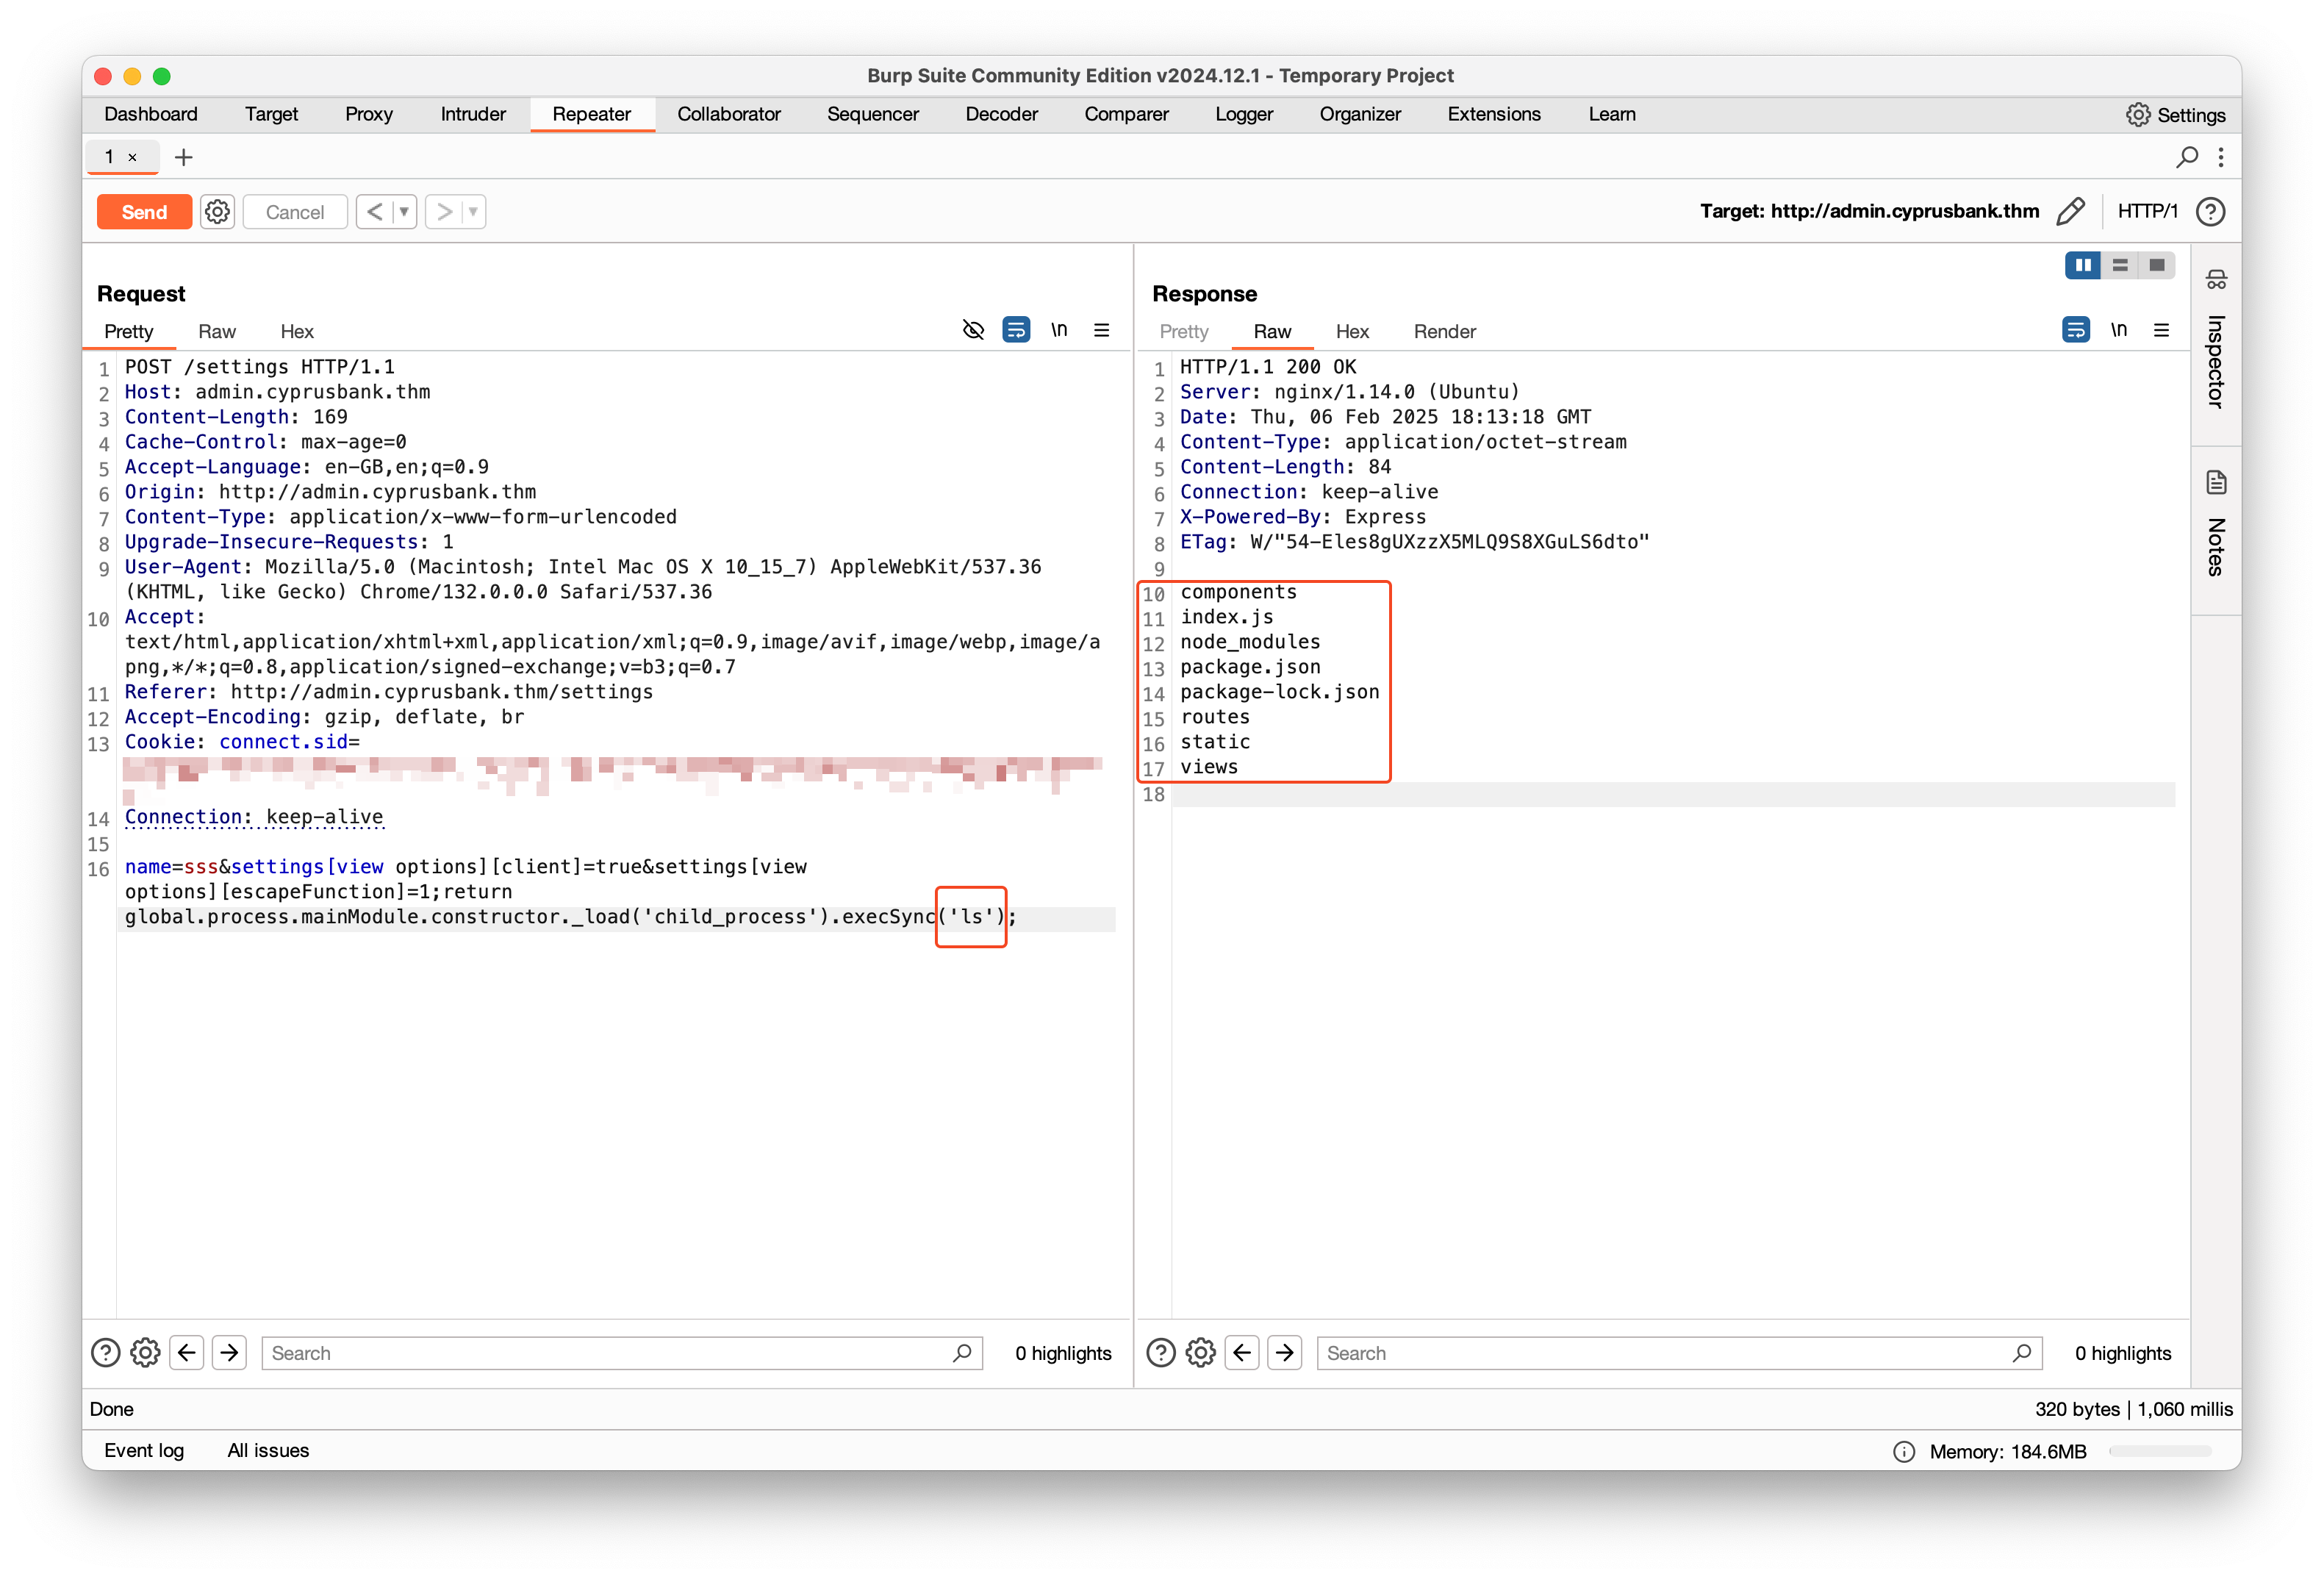Select side-by-side layout icon
The height and width of the screenshot is (1579, 2324).
click(2083, 265)
